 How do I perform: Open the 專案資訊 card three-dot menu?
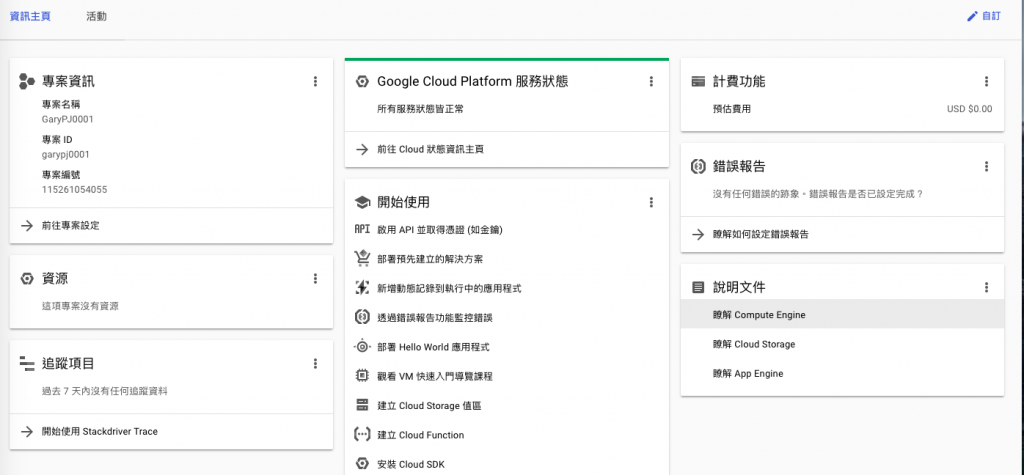(315, 81)
